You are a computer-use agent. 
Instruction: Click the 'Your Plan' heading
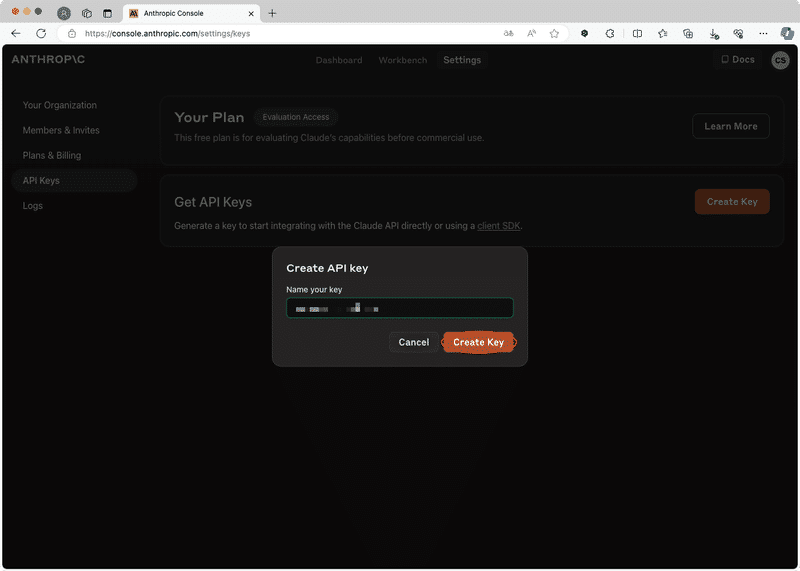point(209,117)
